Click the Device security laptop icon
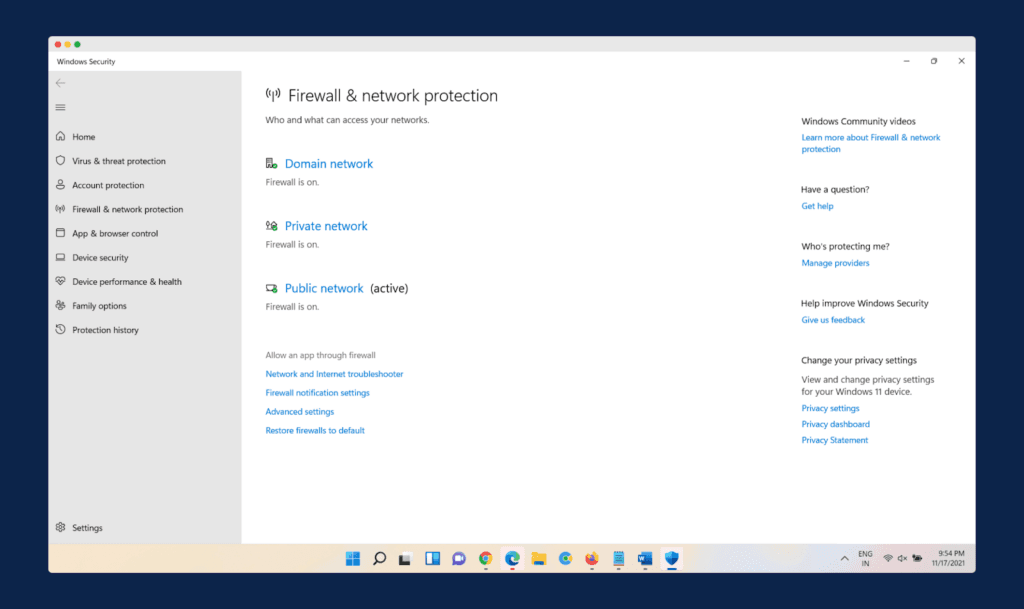Image resolution: width=1024 pixels, height=609 pixels. coord(61,258)
